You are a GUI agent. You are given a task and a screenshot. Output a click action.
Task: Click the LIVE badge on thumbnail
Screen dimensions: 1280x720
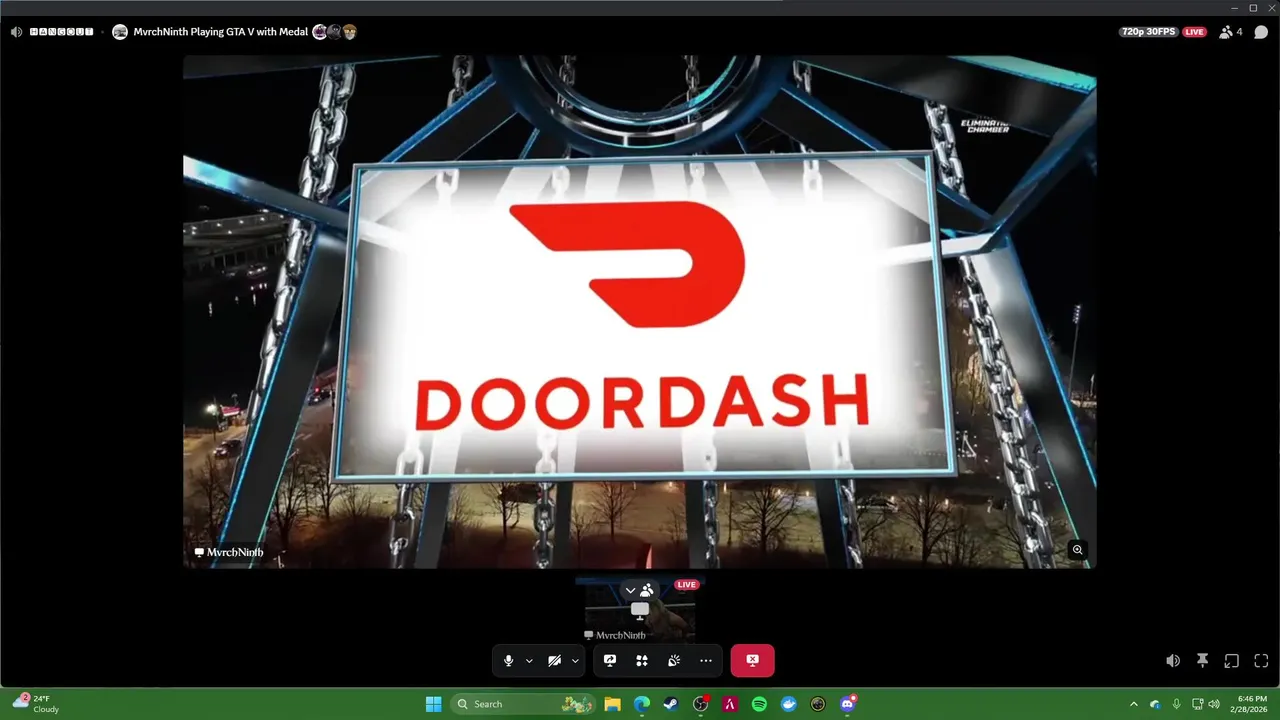(x=686, y=585)
